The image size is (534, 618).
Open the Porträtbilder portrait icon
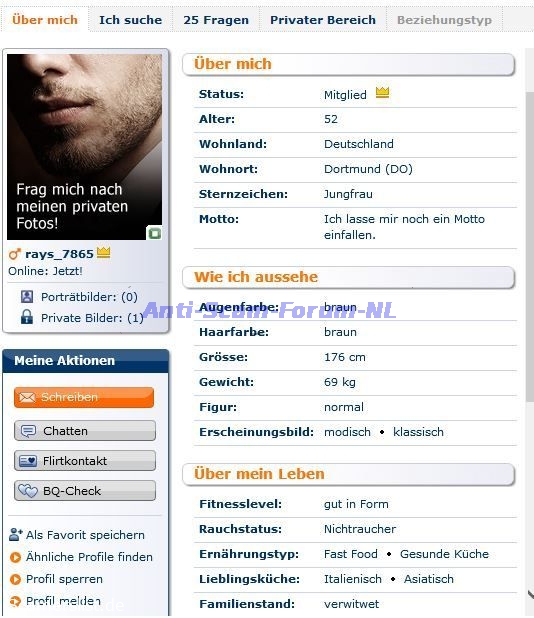point(27,296)
